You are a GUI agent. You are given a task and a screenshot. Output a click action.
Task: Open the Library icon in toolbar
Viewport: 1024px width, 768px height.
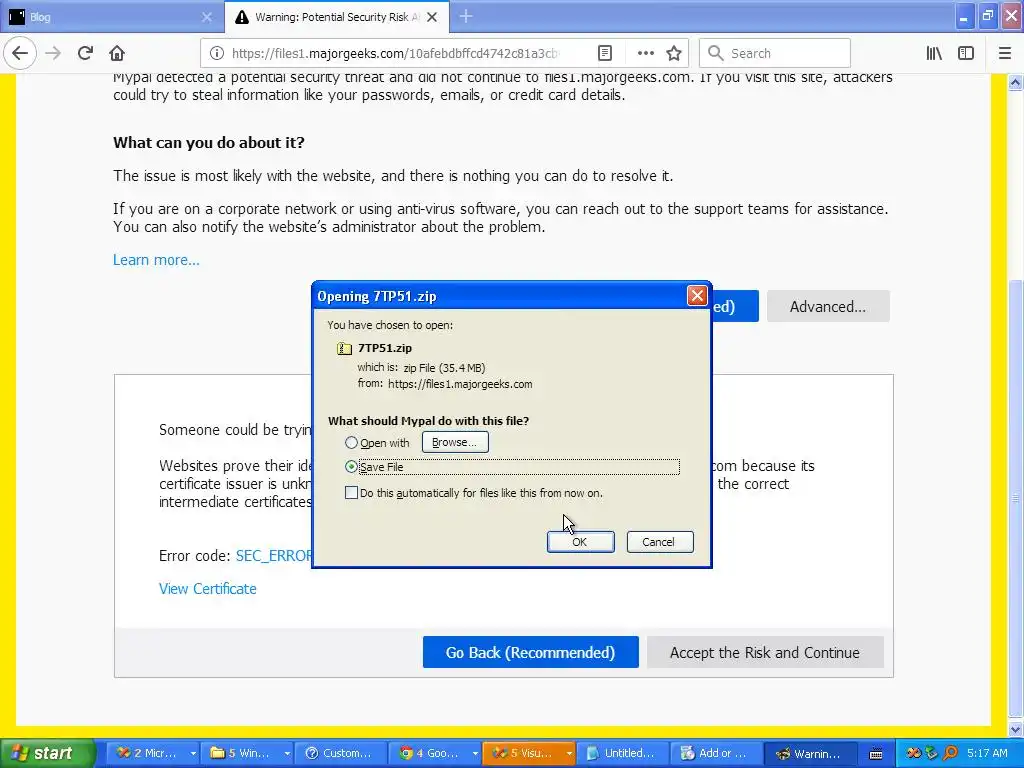point(934,53)
